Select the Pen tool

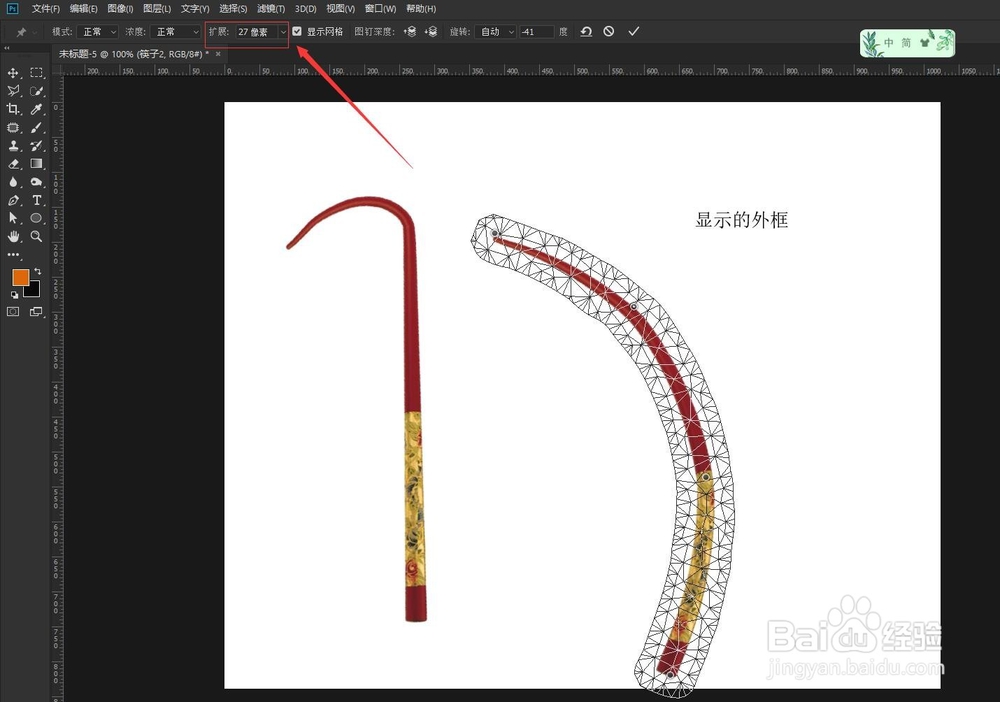(x=13, y=200)
